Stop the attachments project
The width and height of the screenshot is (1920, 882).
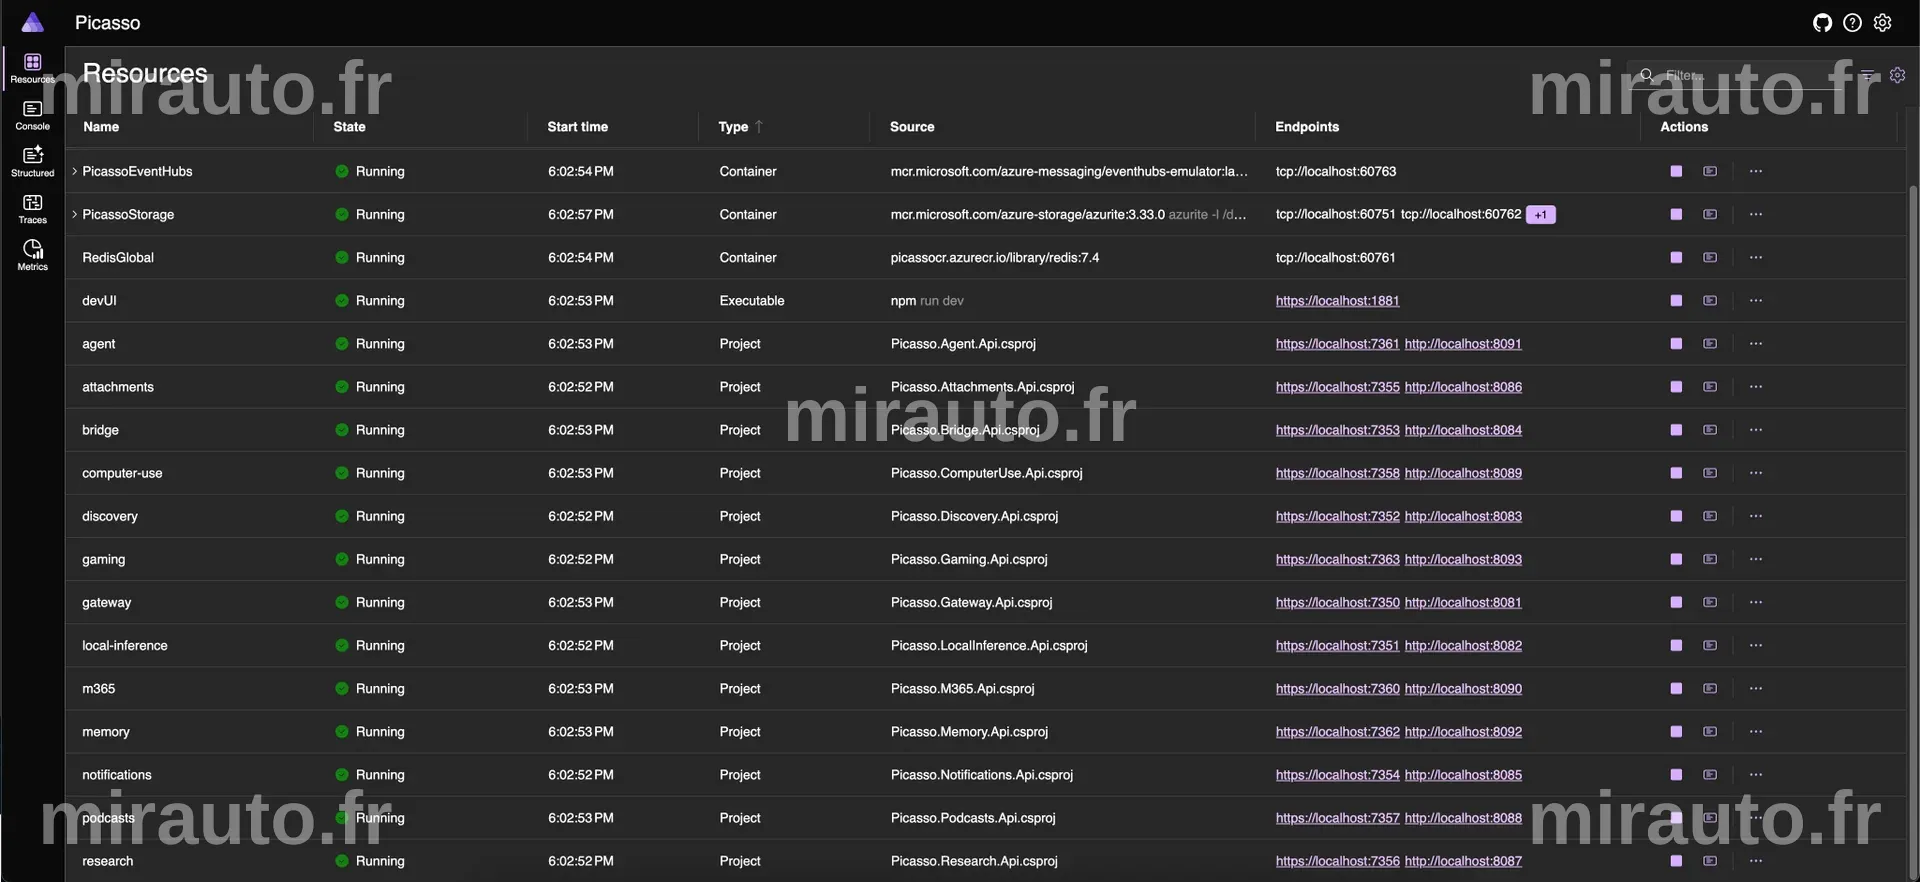(1676, 386)
